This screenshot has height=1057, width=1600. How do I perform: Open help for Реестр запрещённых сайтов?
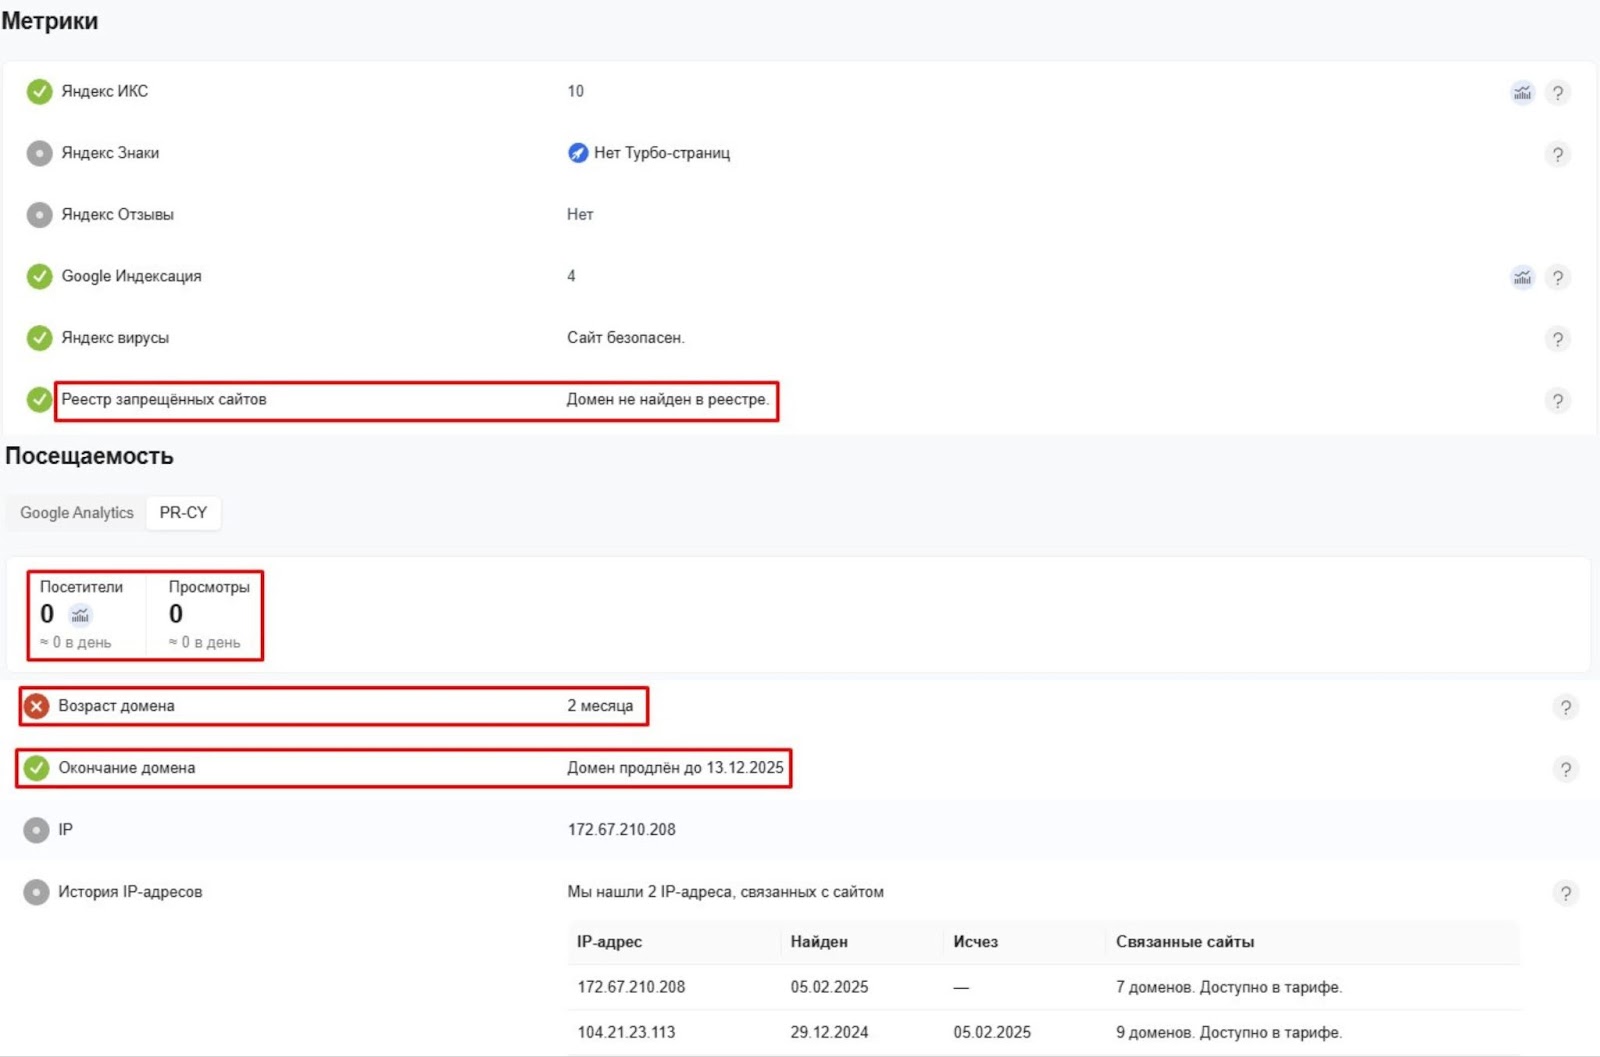1557,401
